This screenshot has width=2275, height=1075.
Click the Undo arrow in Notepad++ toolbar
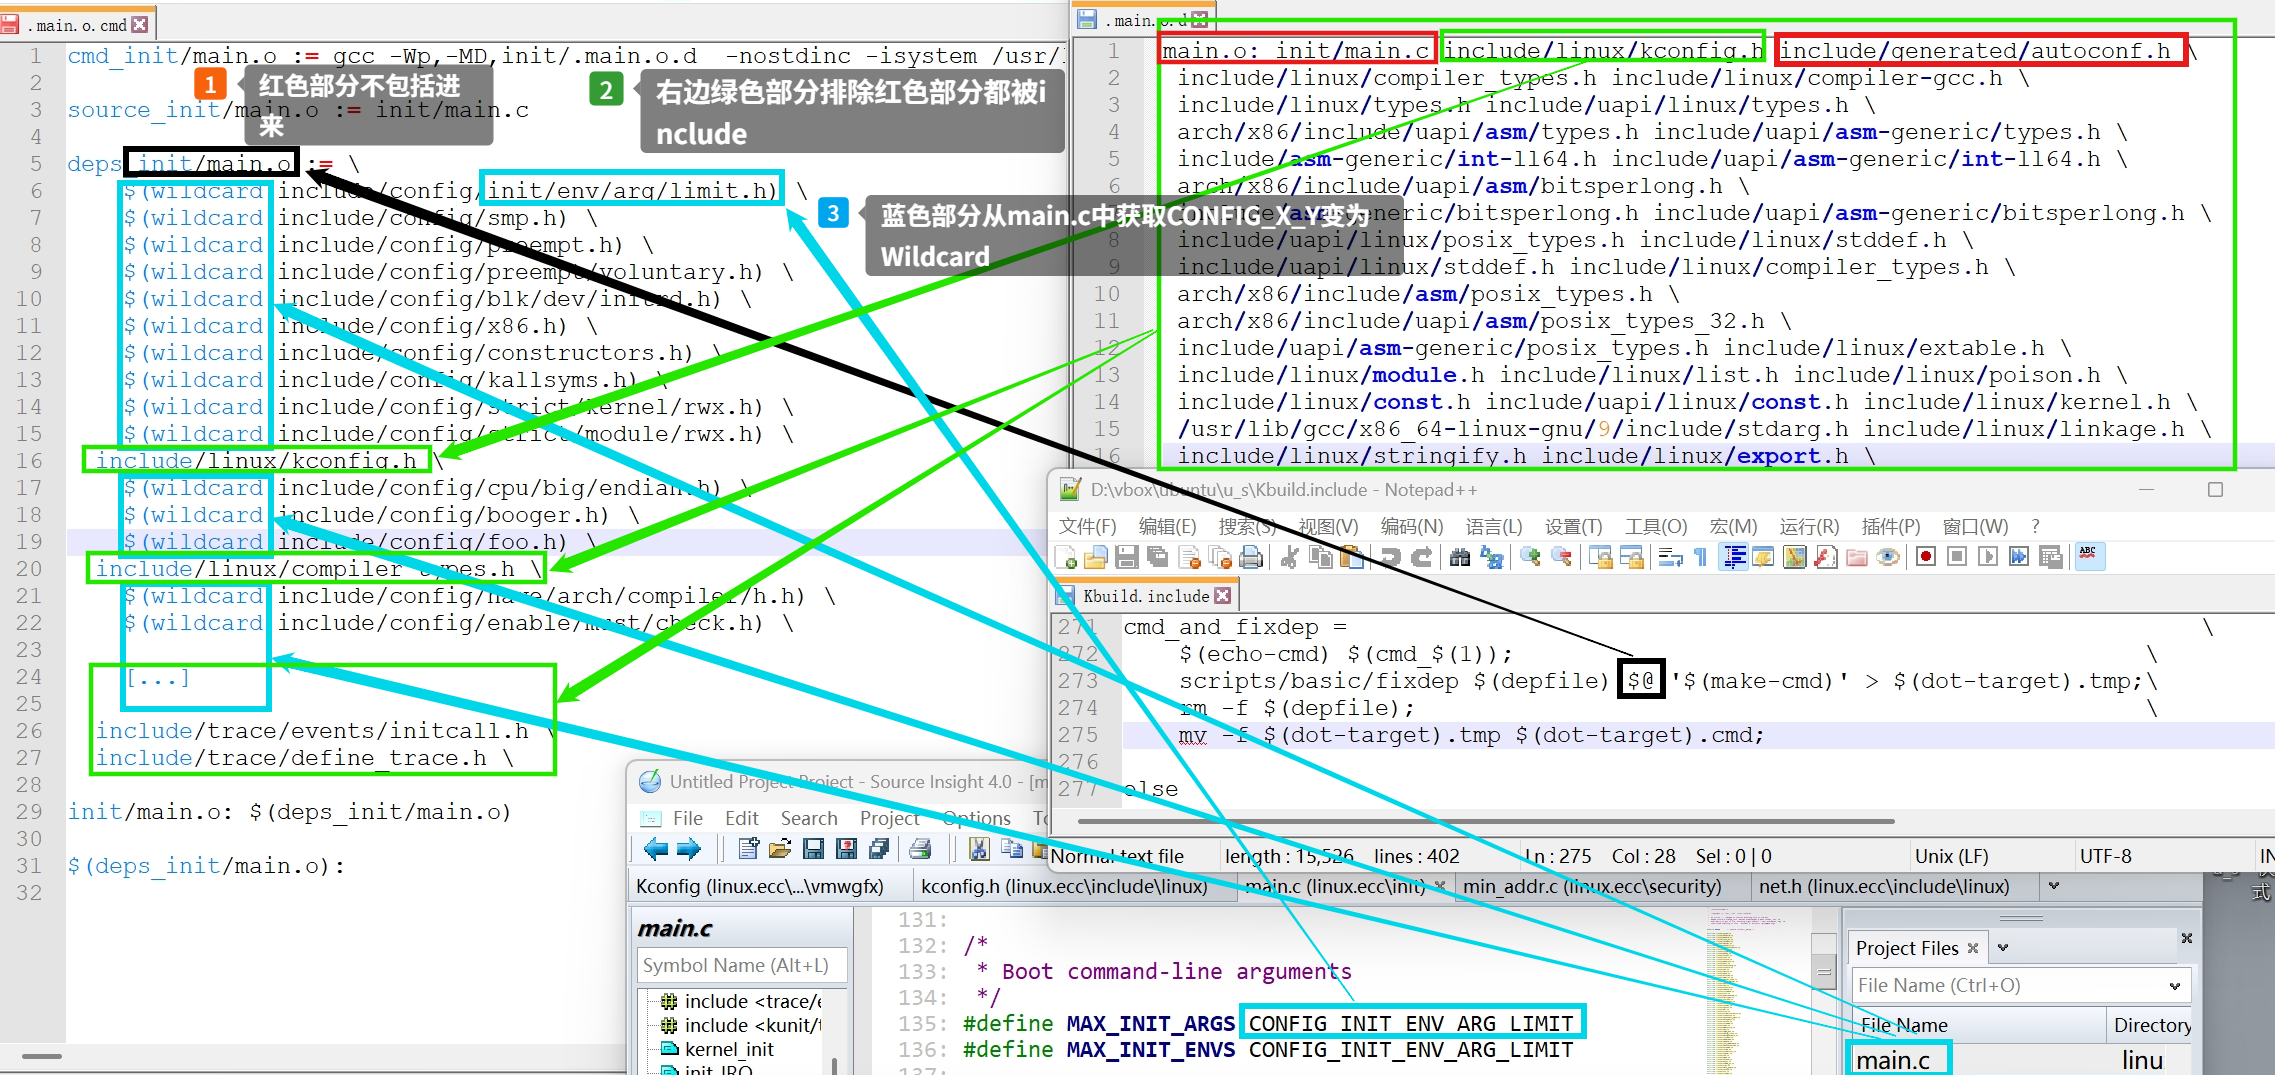(1390, 557)
